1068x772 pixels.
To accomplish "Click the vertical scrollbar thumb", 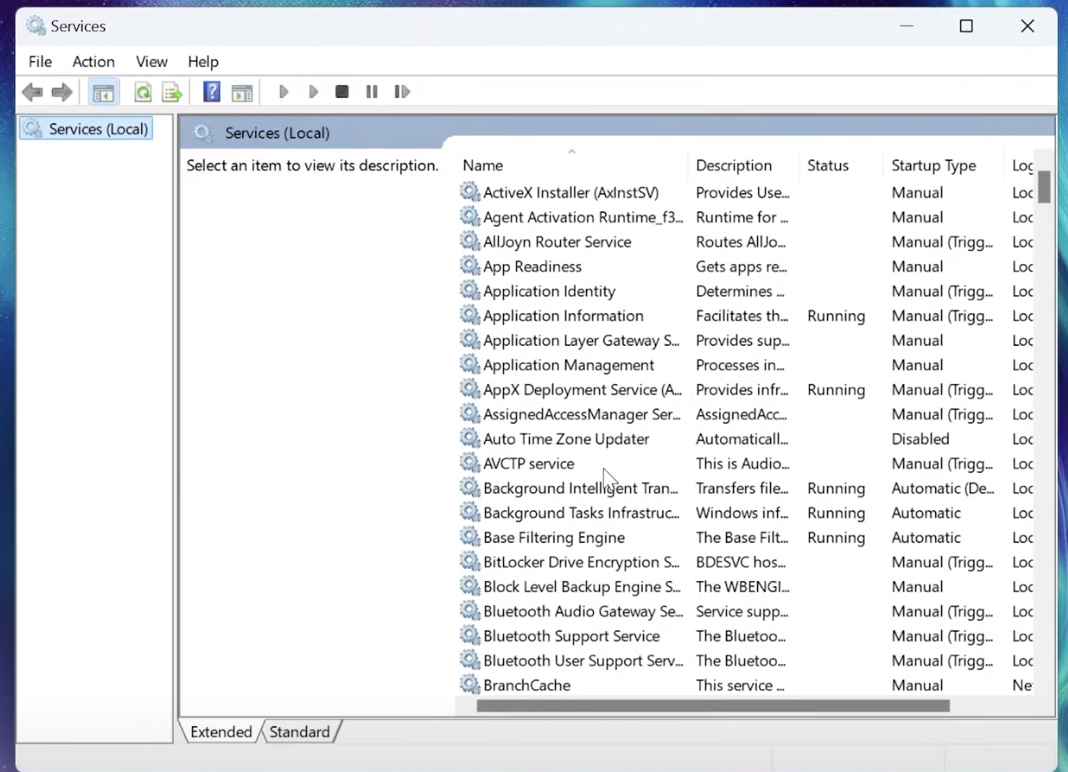I will tap(1043, 187).
